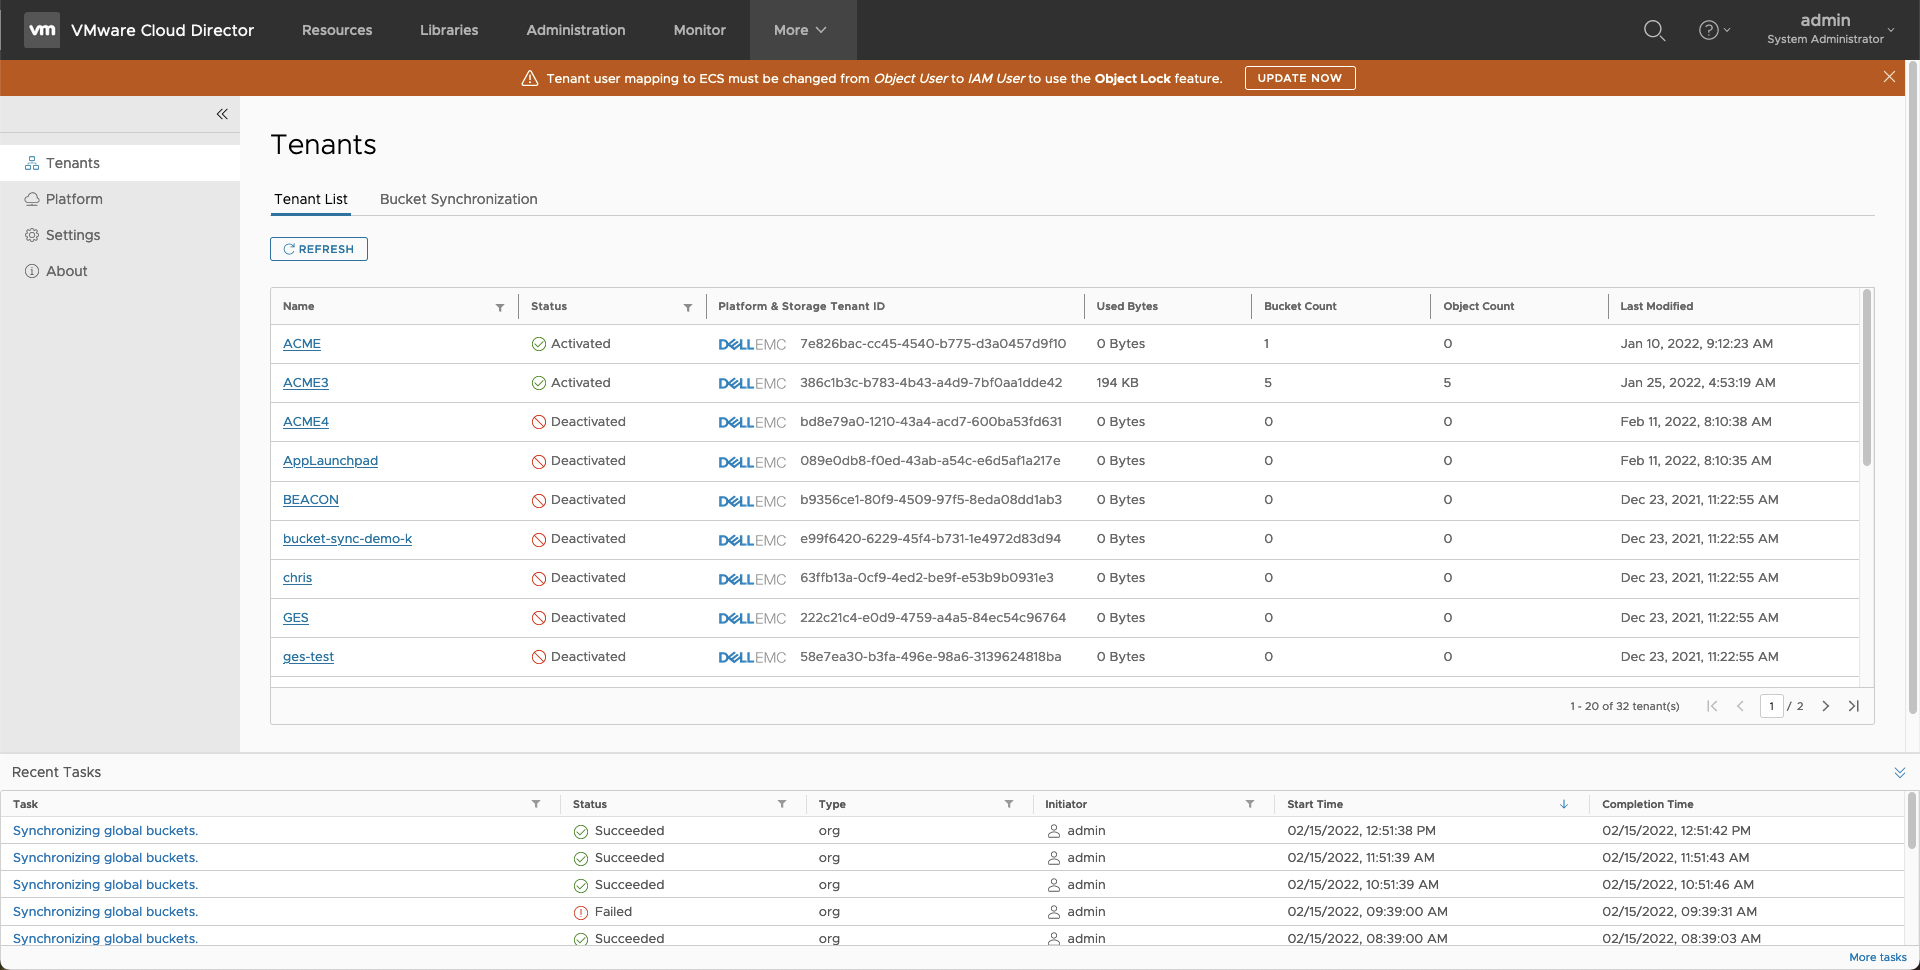Viewport: 1920px width, 970px height.
Task: Switch to Bucket Synchronization tab
Action: coord(458,199)
